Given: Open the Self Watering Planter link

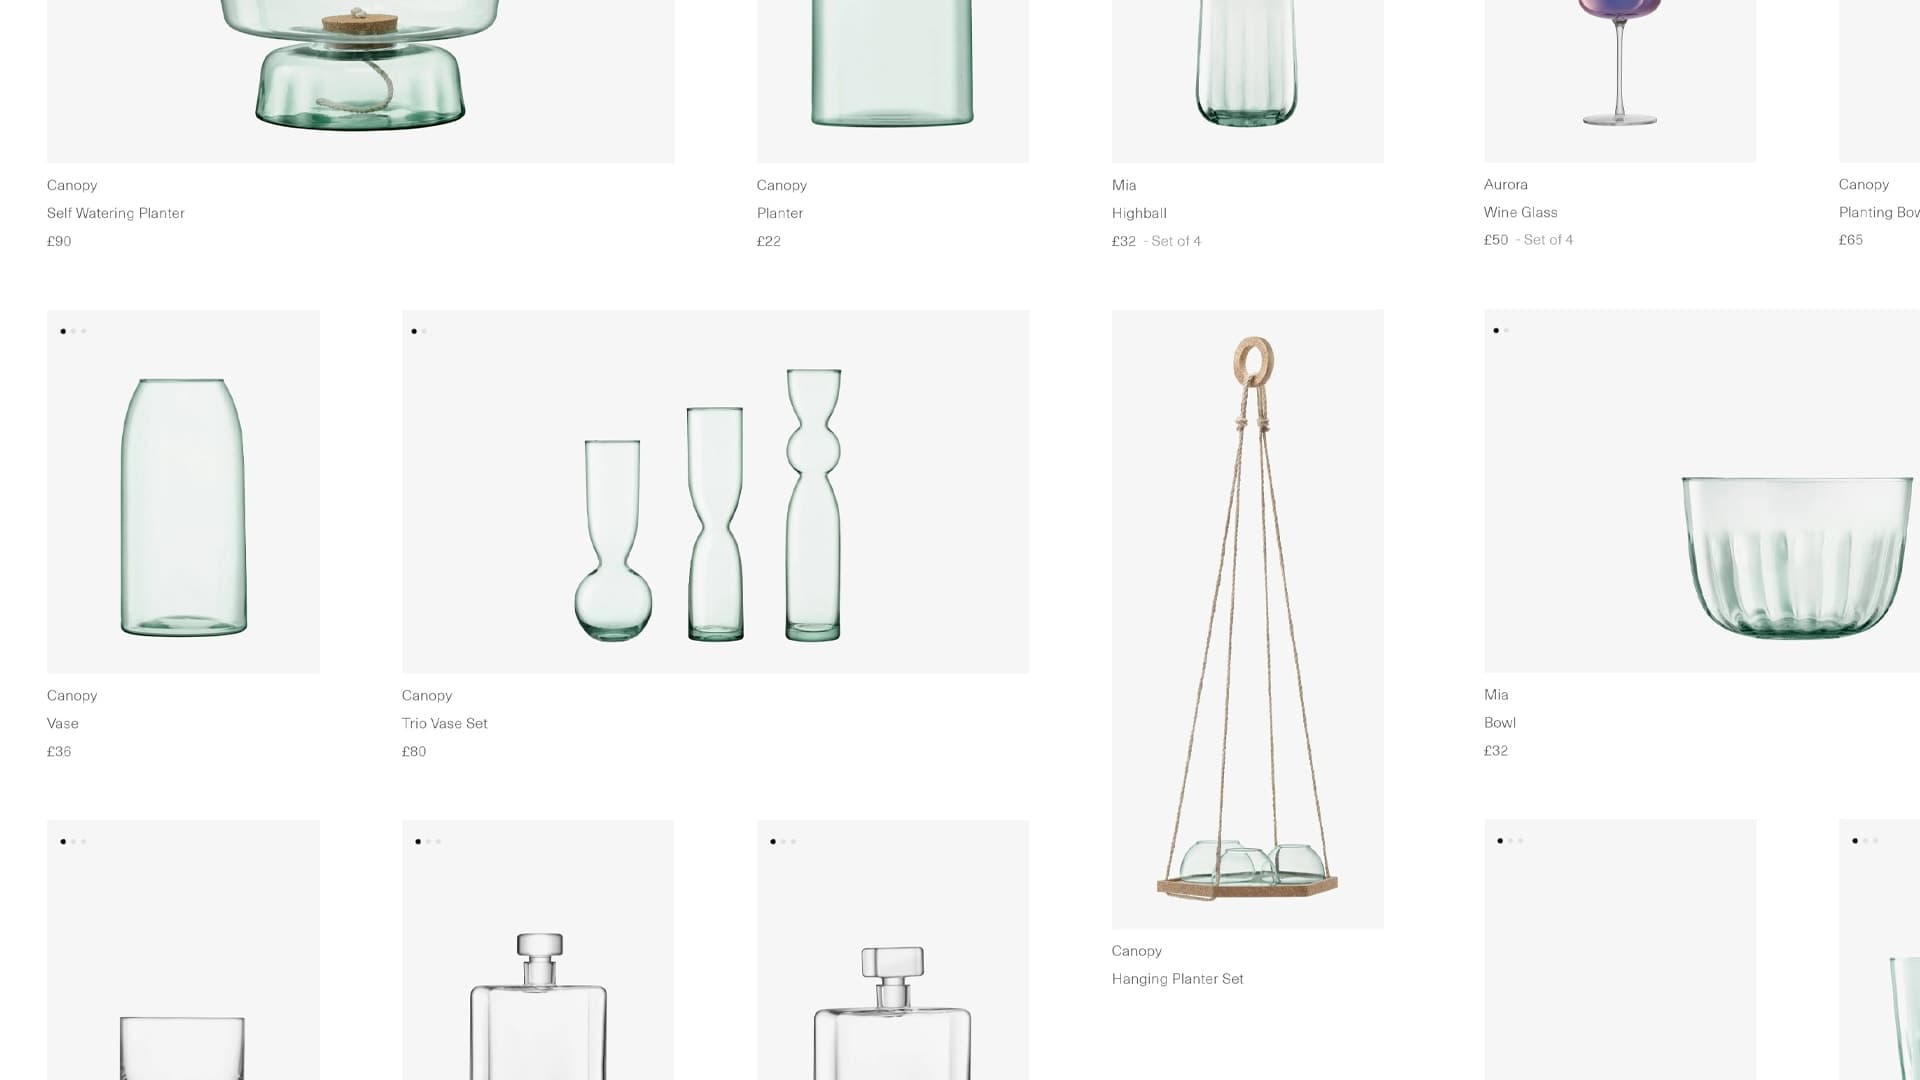Looking at the screenshot, I should point(116,213).
